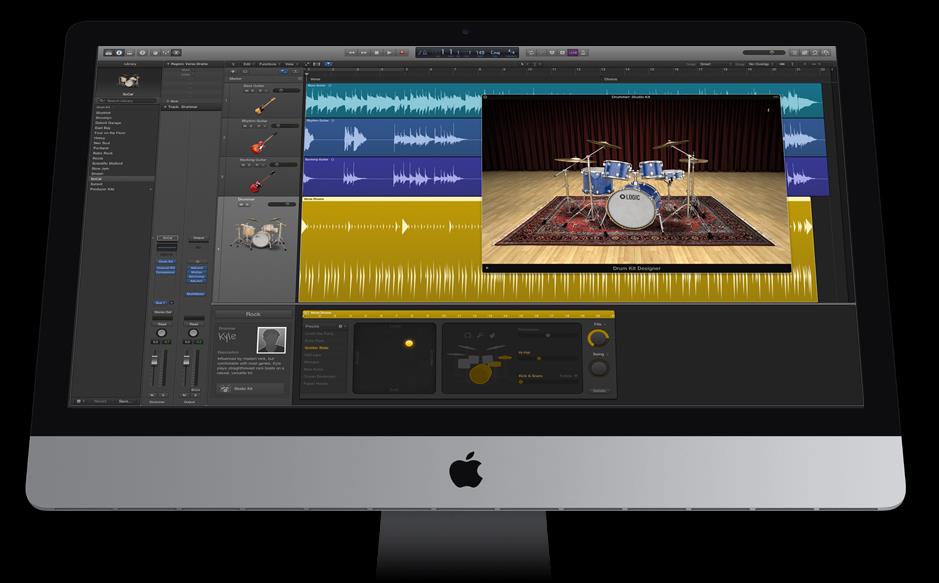This screenshot has width=939, height=583.
Task: Click the duplicate track button
Action: pyautogui.click(x=245, y=71)
